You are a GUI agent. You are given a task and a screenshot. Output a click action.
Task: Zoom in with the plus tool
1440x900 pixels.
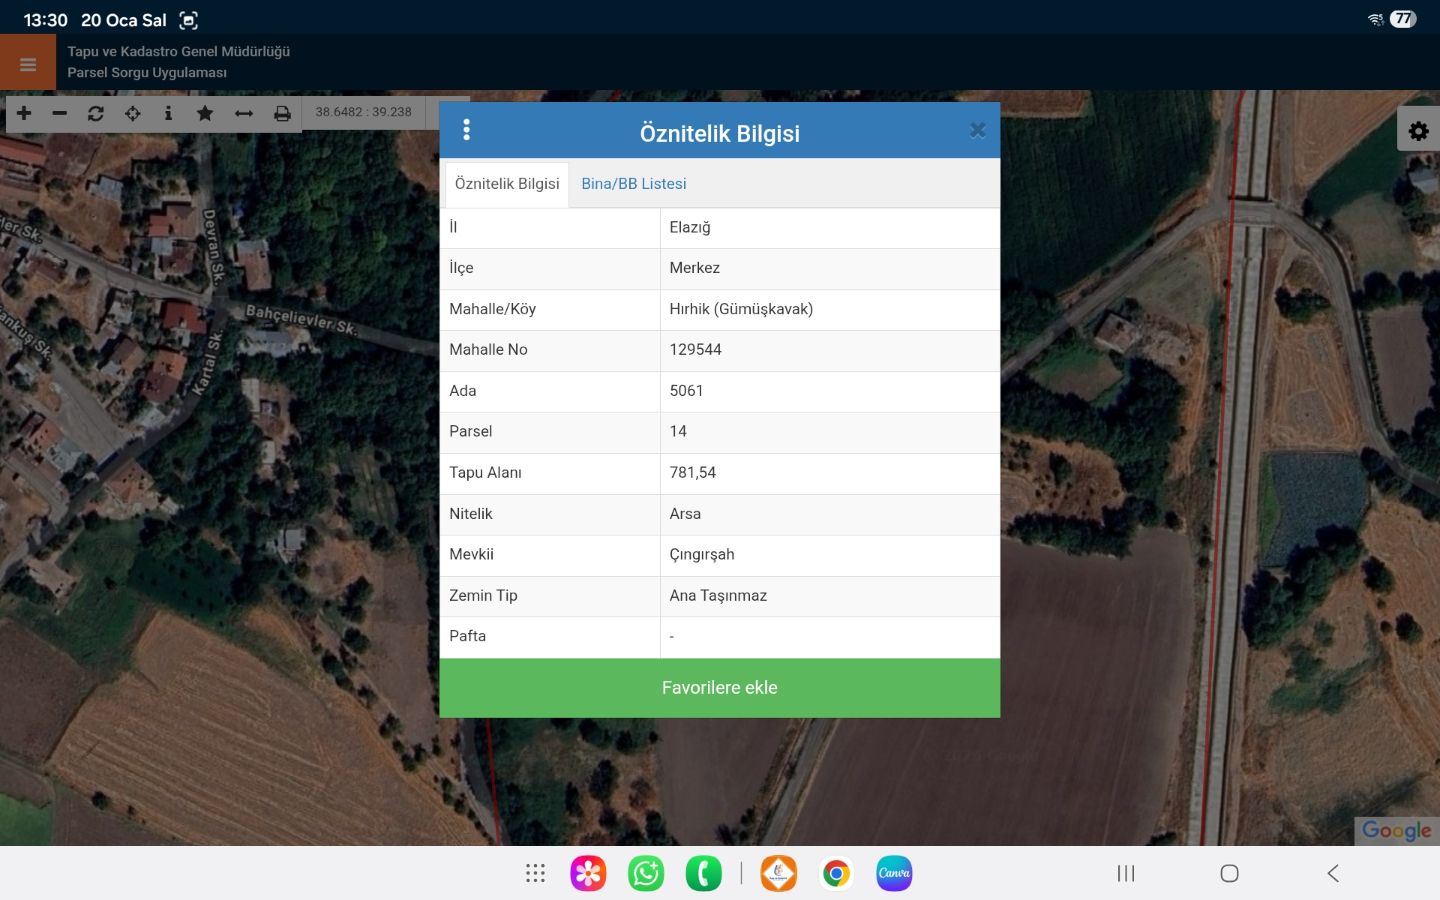click(24, 113)
